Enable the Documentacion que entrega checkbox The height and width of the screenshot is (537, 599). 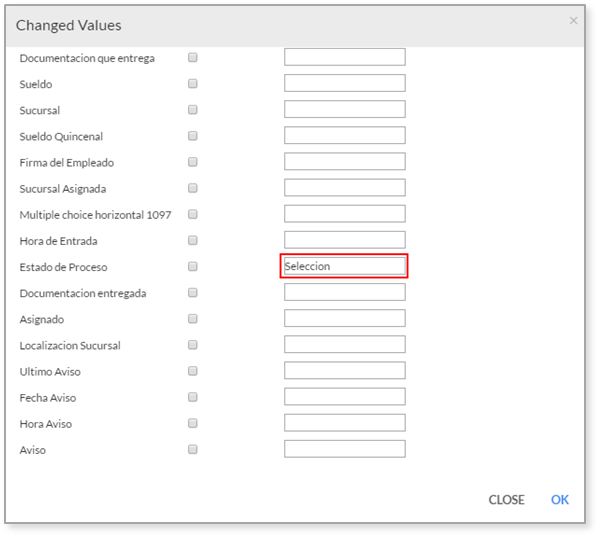pos(193,58)
